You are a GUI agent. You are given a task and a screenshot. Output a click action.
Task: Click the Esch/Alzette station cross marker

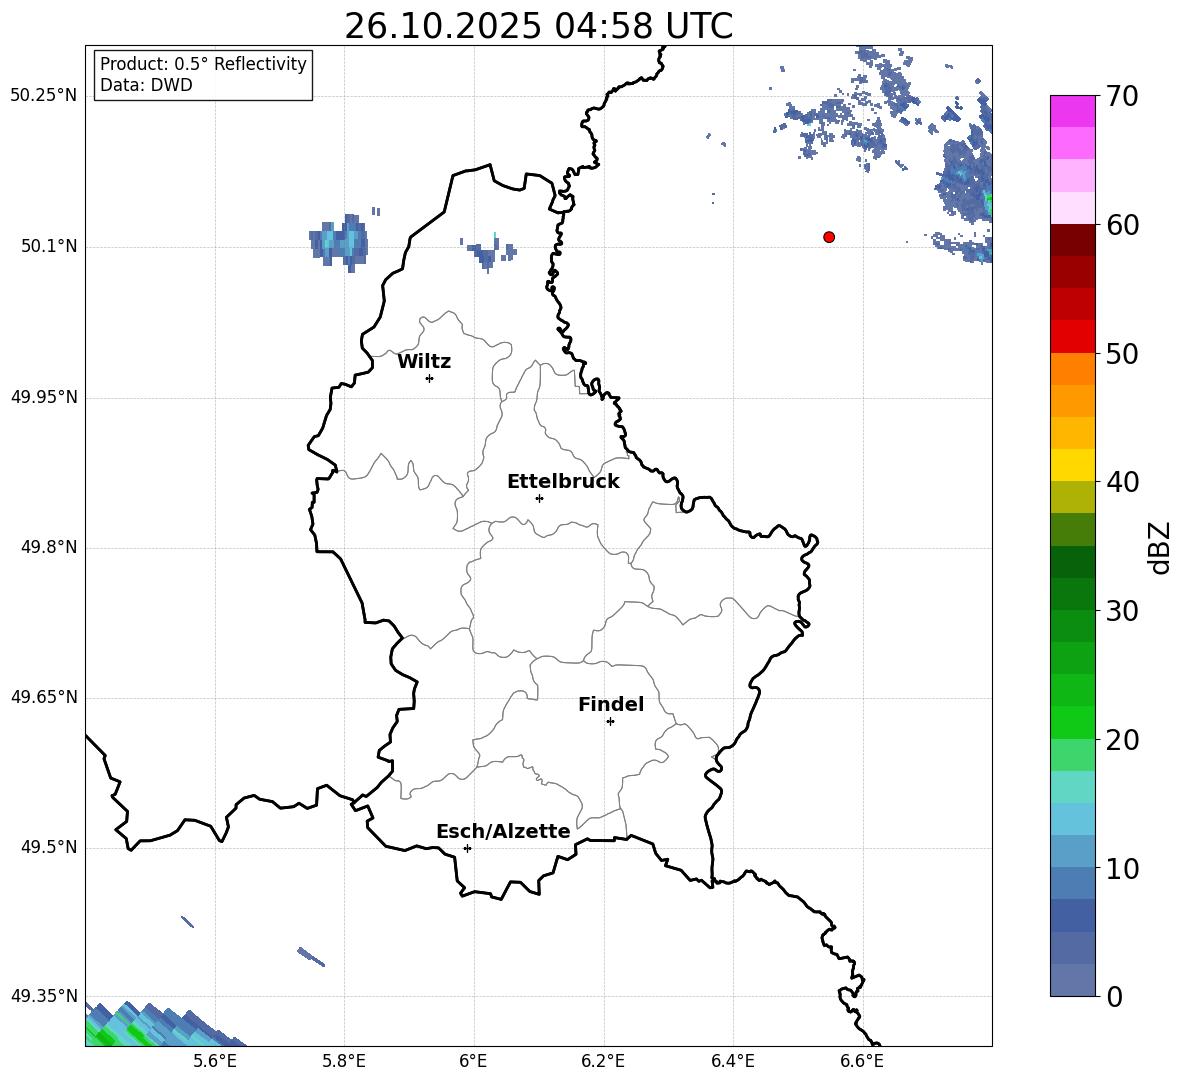[x=467, y=848]
